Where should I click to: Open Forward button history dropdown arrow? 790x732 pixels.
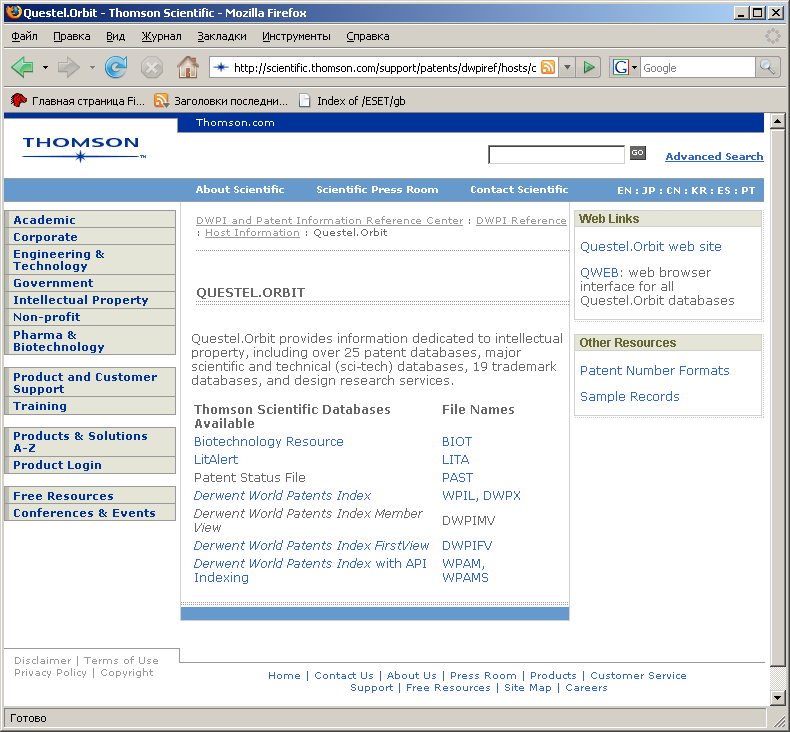[92, 67]
